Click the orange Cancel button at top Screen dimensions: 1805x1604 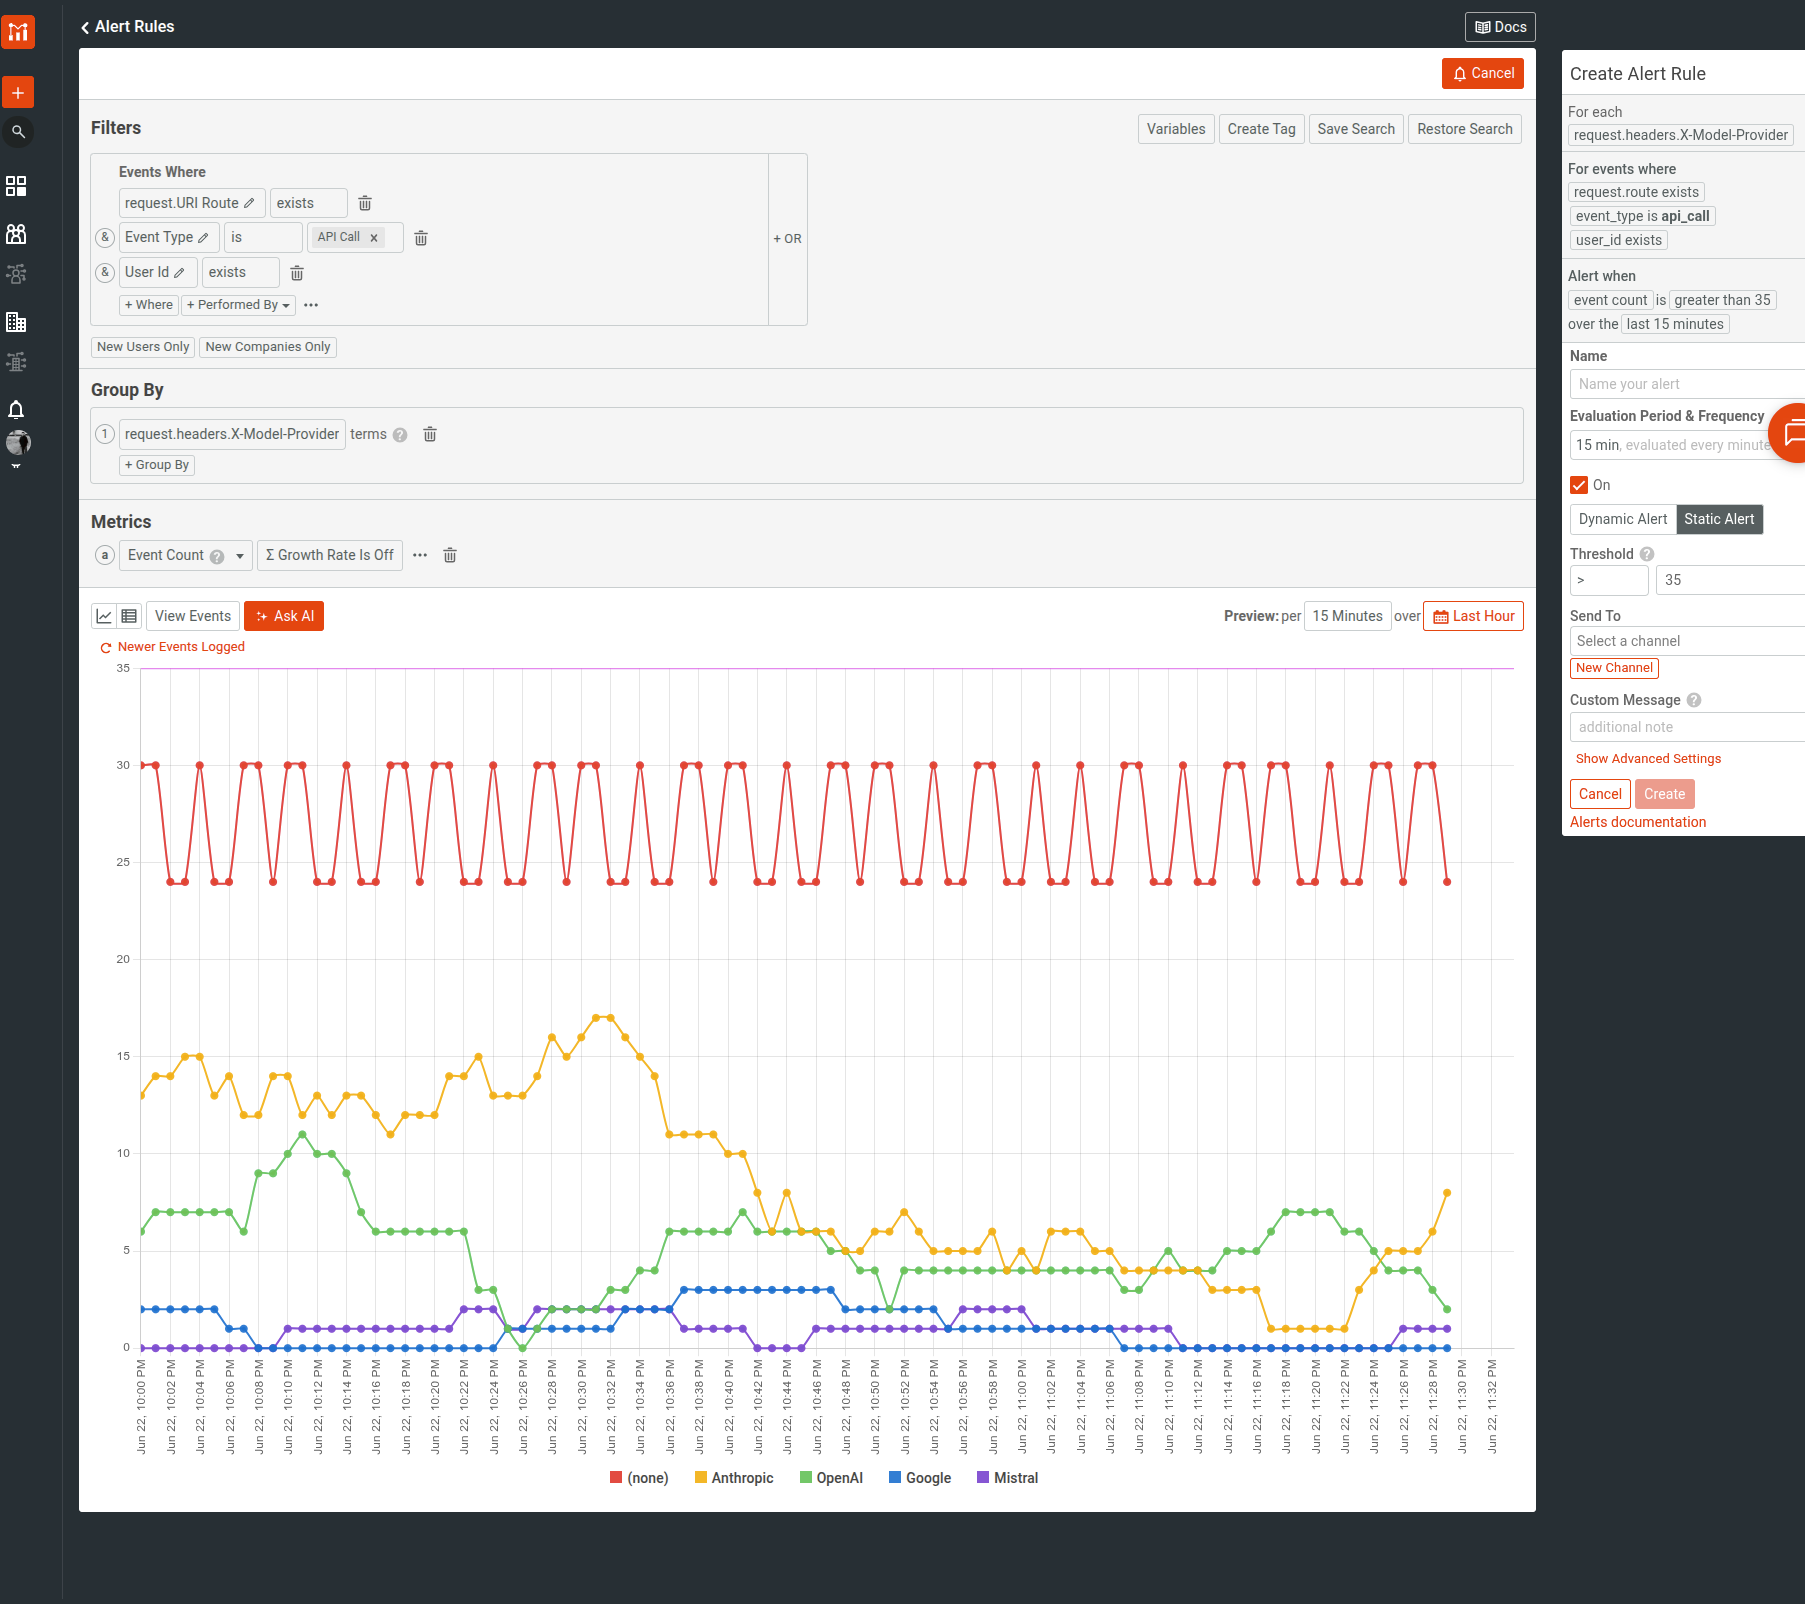(1483, 73)
